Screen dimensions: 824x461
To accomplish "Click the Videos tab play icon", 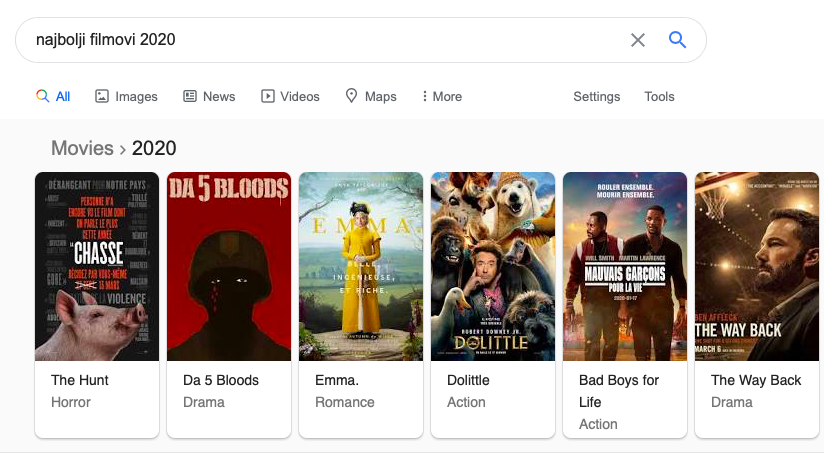I will pos(267,96).
